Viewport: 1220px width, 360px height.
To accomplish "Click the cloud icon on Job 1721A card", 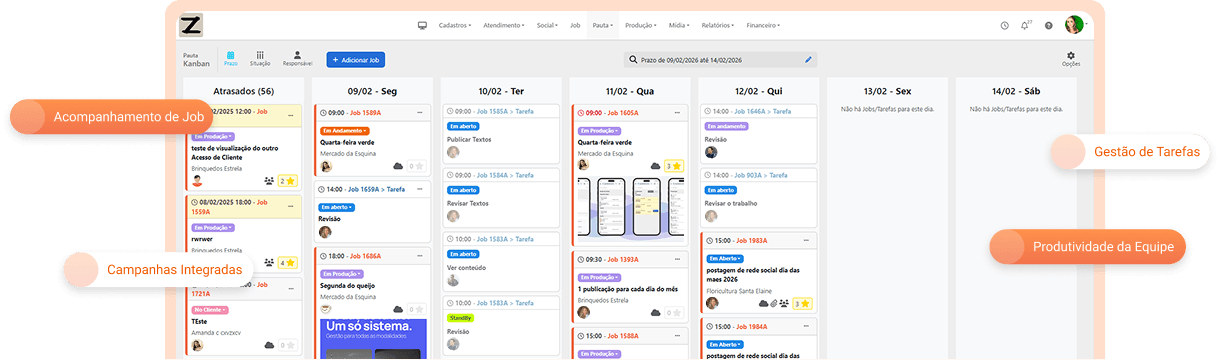I will pos(269,345).
